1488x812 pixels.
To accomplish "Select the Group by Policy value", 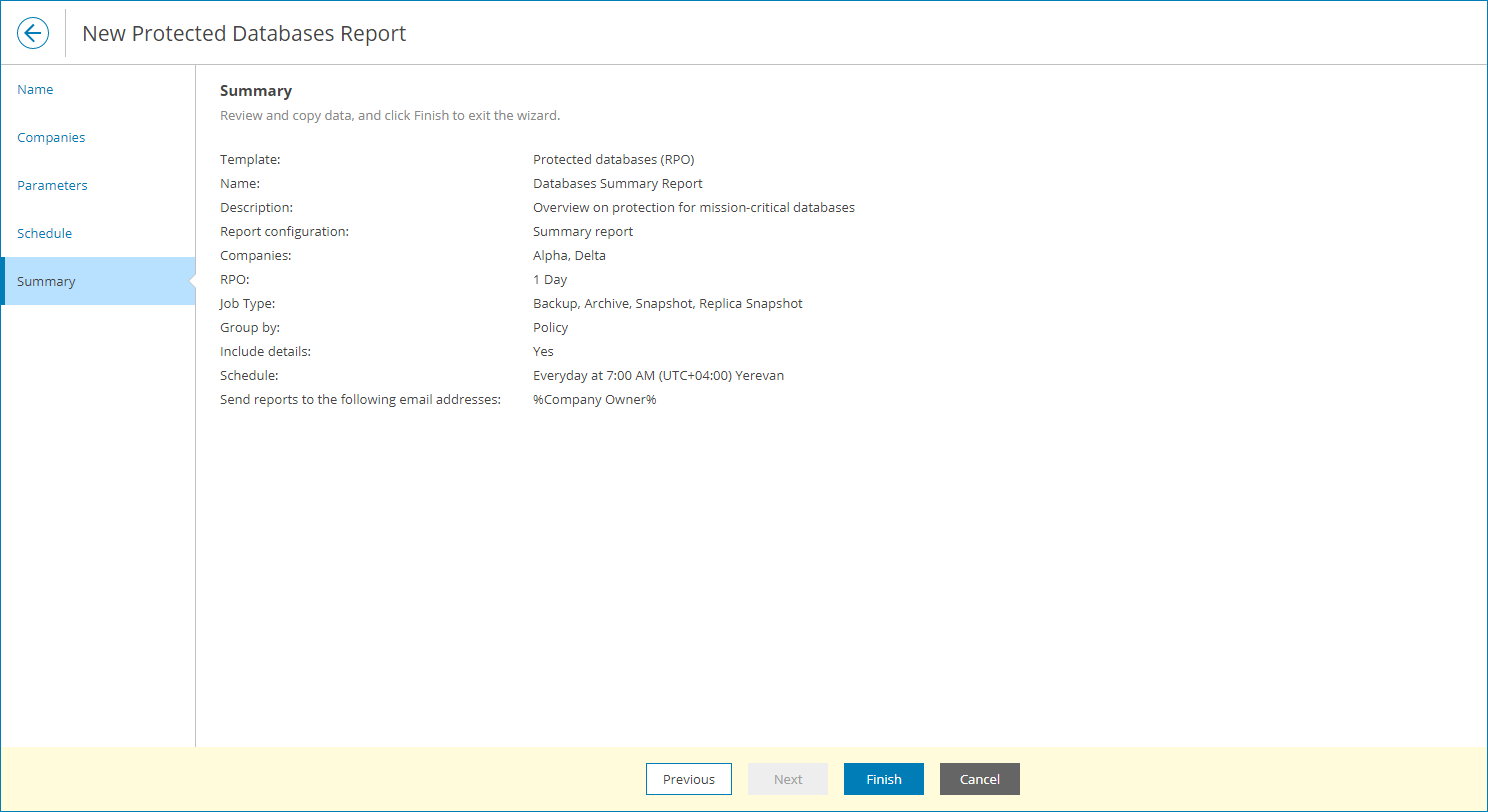I will 550,327.
